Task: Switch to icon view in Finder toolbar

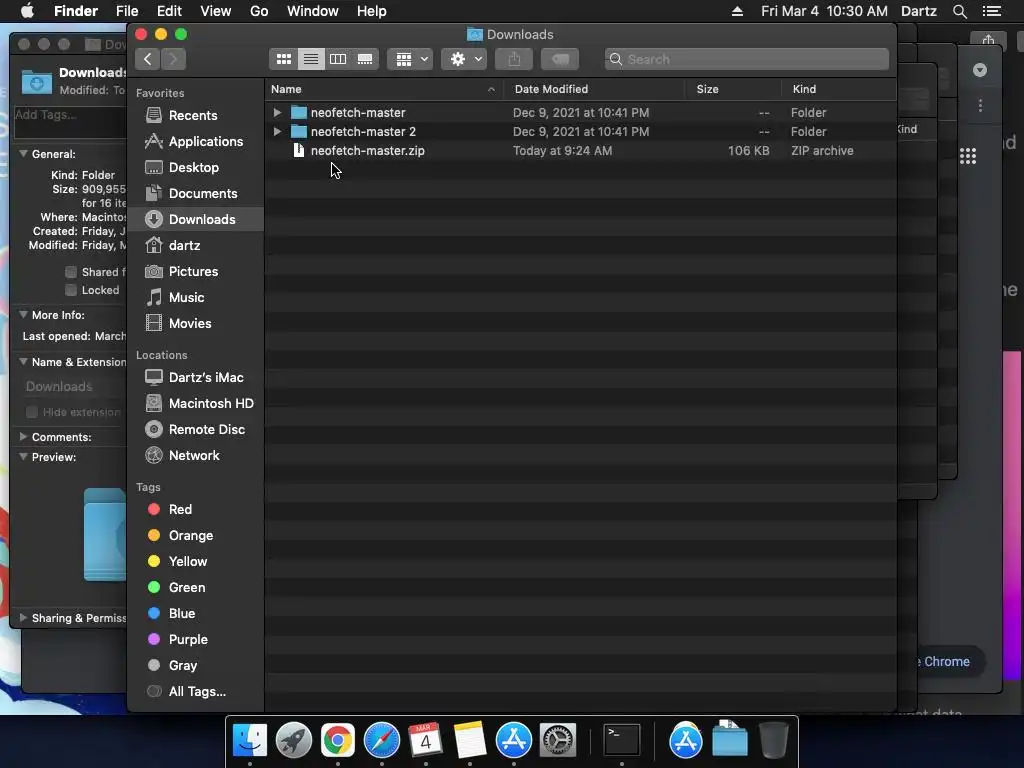Action: (x=283, y=59)
